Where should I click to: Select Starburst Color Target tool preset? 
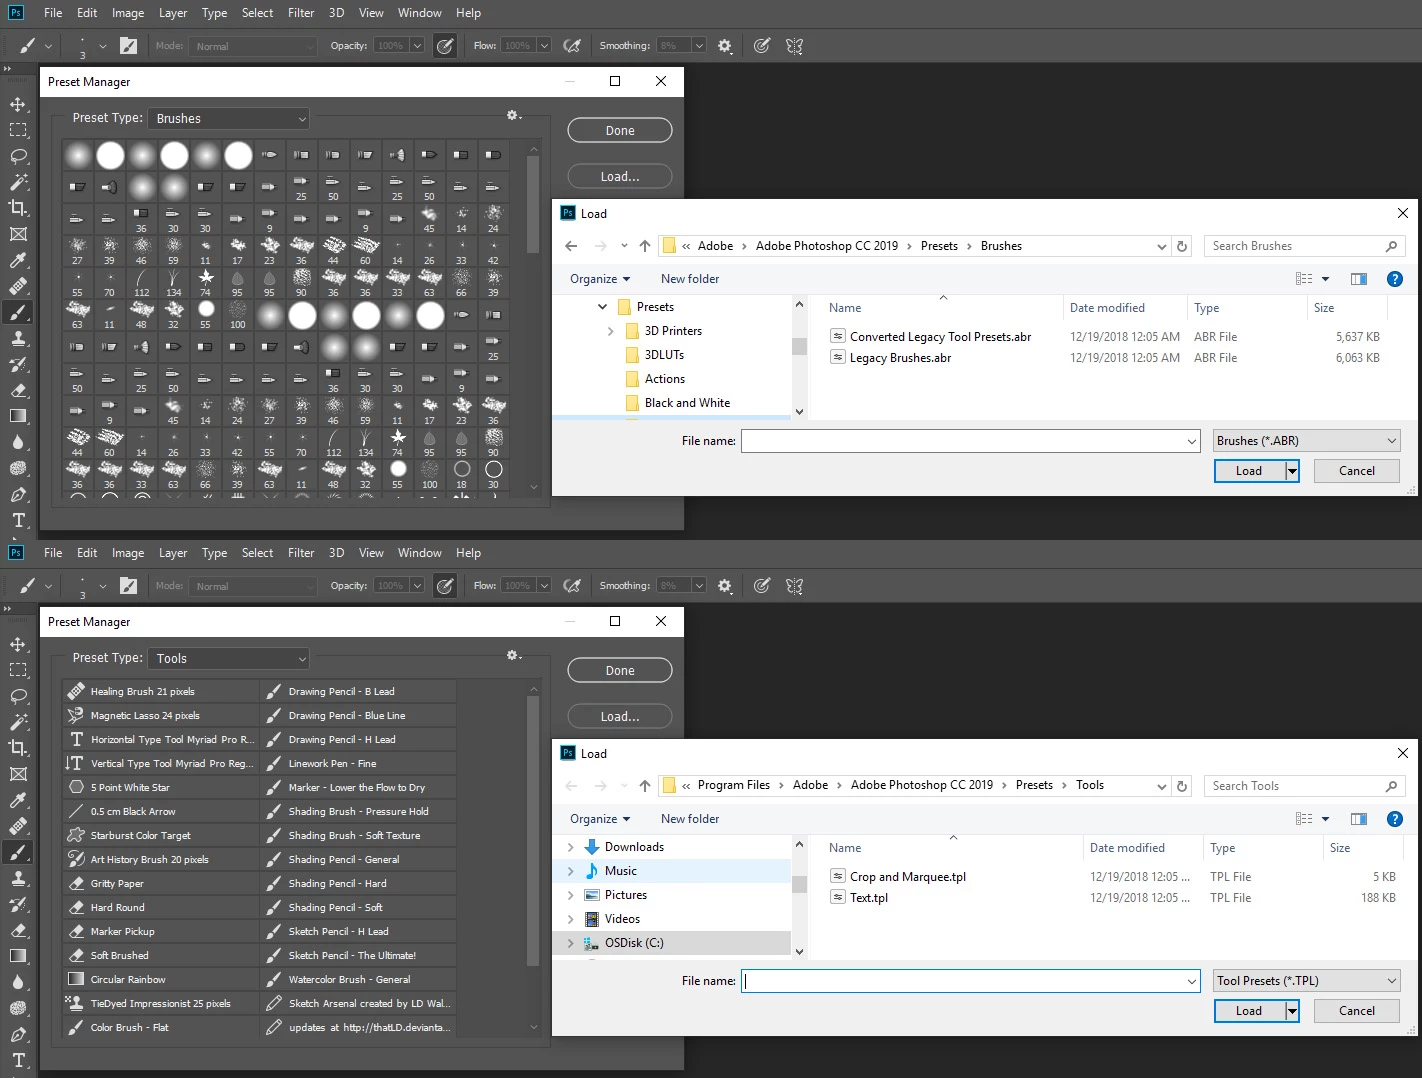(x=161, y=835)
